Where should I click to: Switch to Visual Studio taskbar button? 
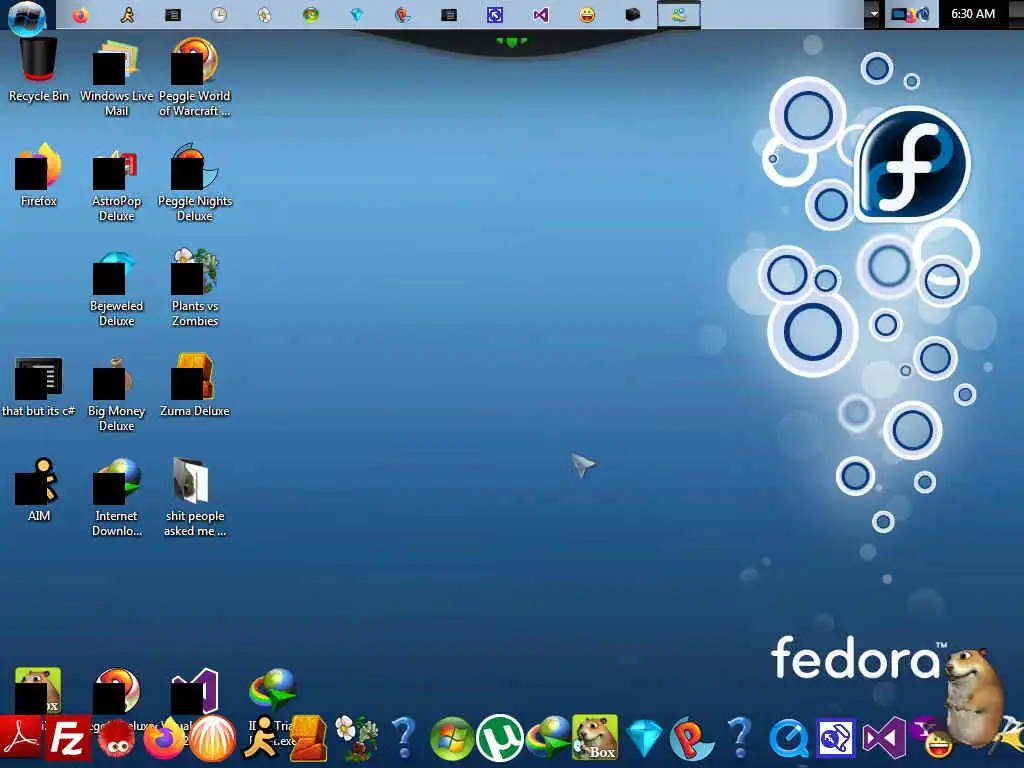point(541,15)
